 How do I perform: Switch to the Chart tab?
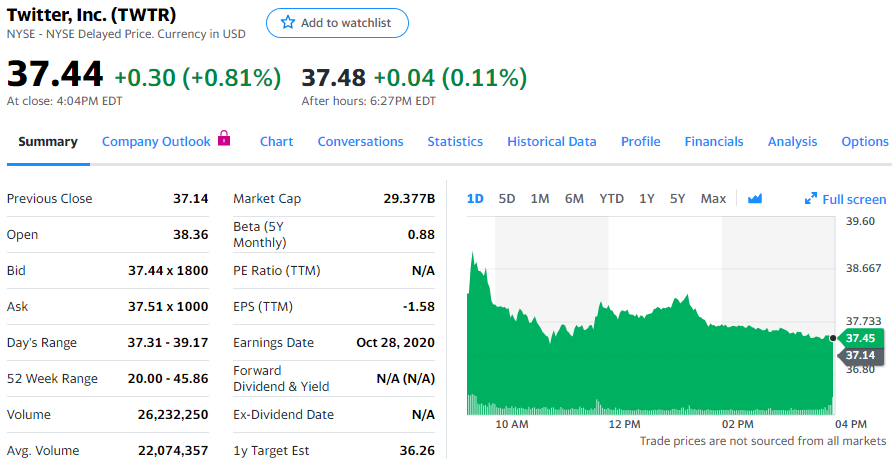point(276,142)
